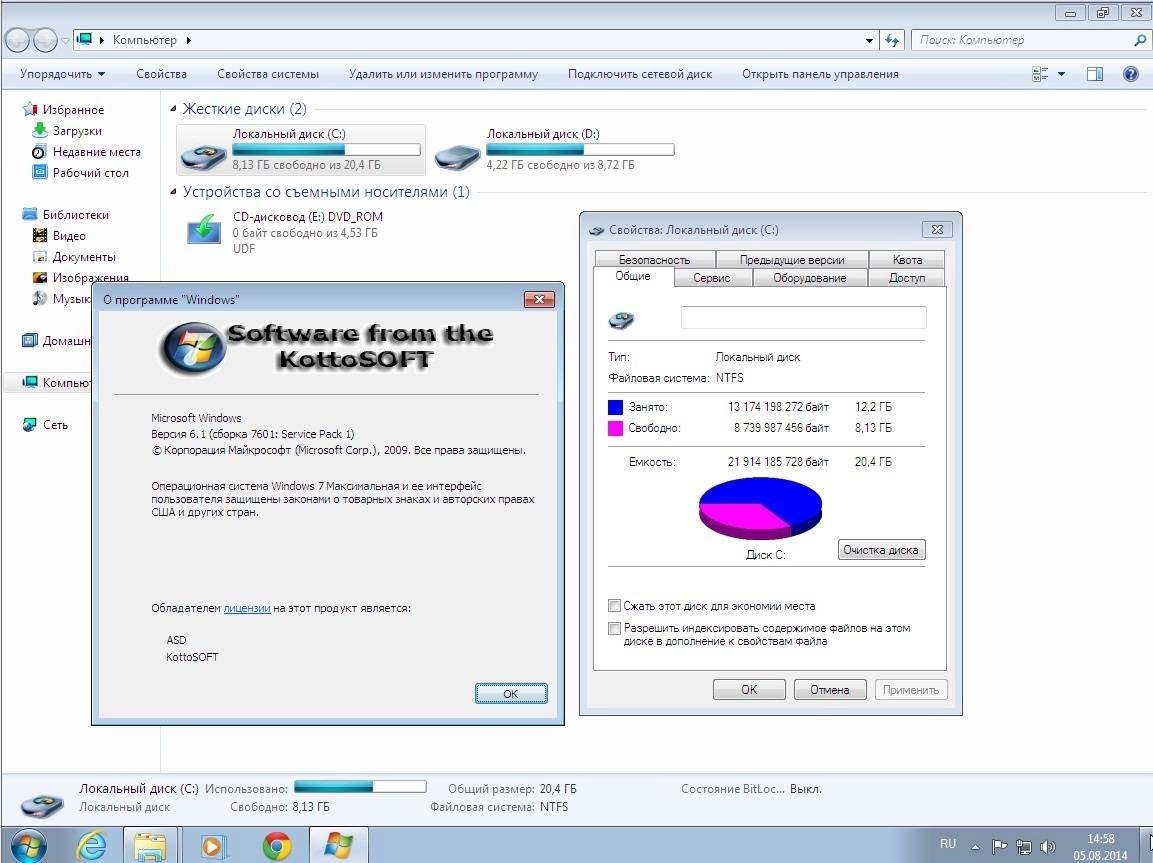
Task: Launch Google Chrome from taskbar
Action: [276, 846]
